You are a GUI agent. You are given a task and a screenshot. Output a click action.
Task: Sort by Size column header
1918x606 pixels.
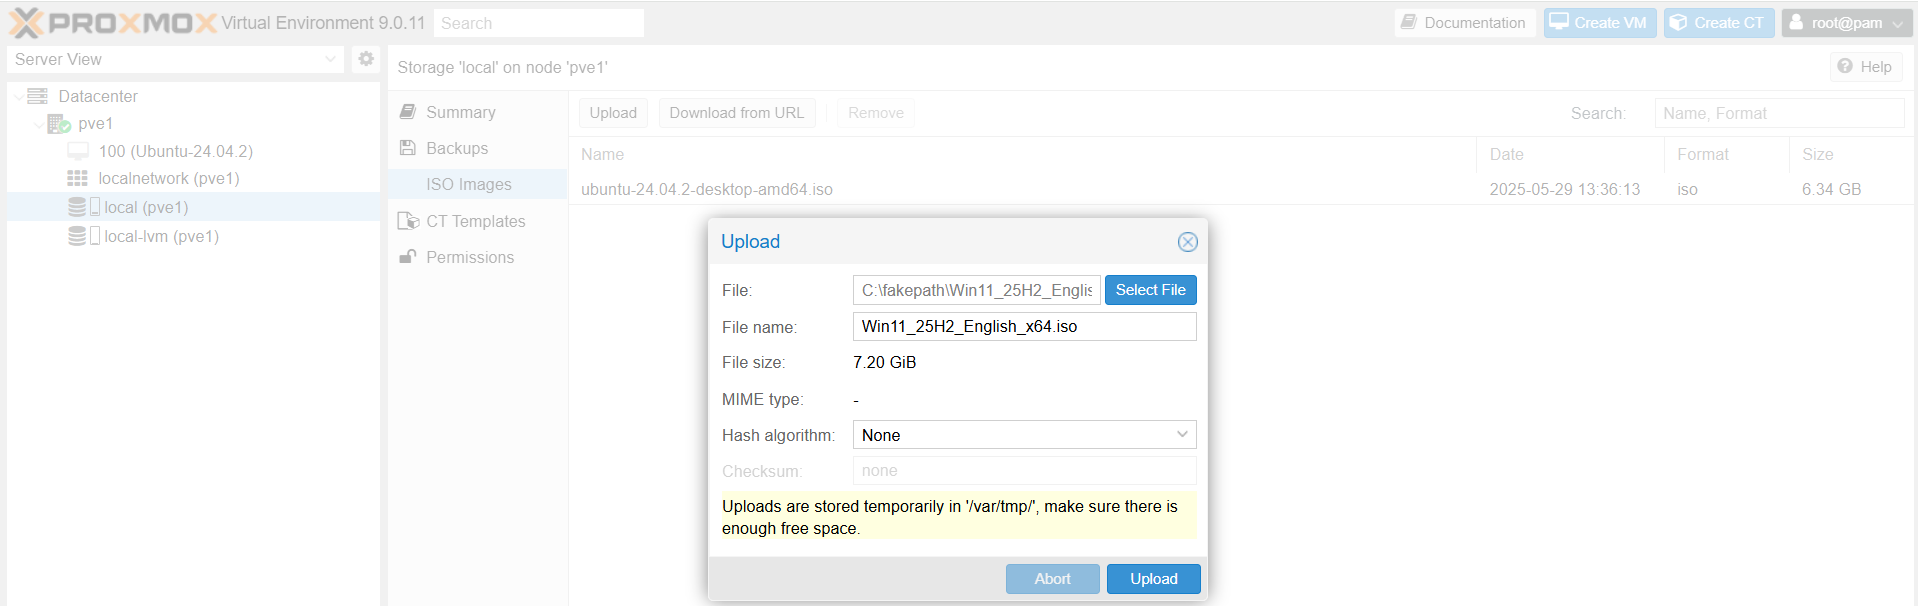(x=1851, y=154)
